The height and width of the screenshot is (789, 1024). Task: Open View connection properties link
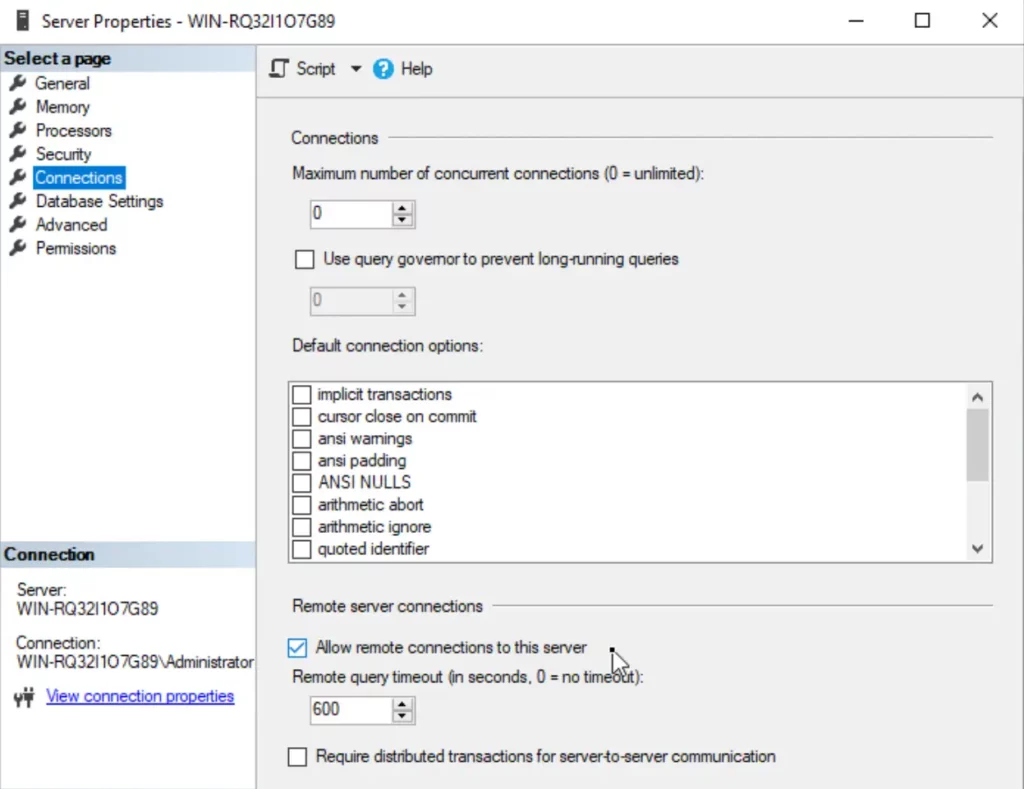point(140,696)
